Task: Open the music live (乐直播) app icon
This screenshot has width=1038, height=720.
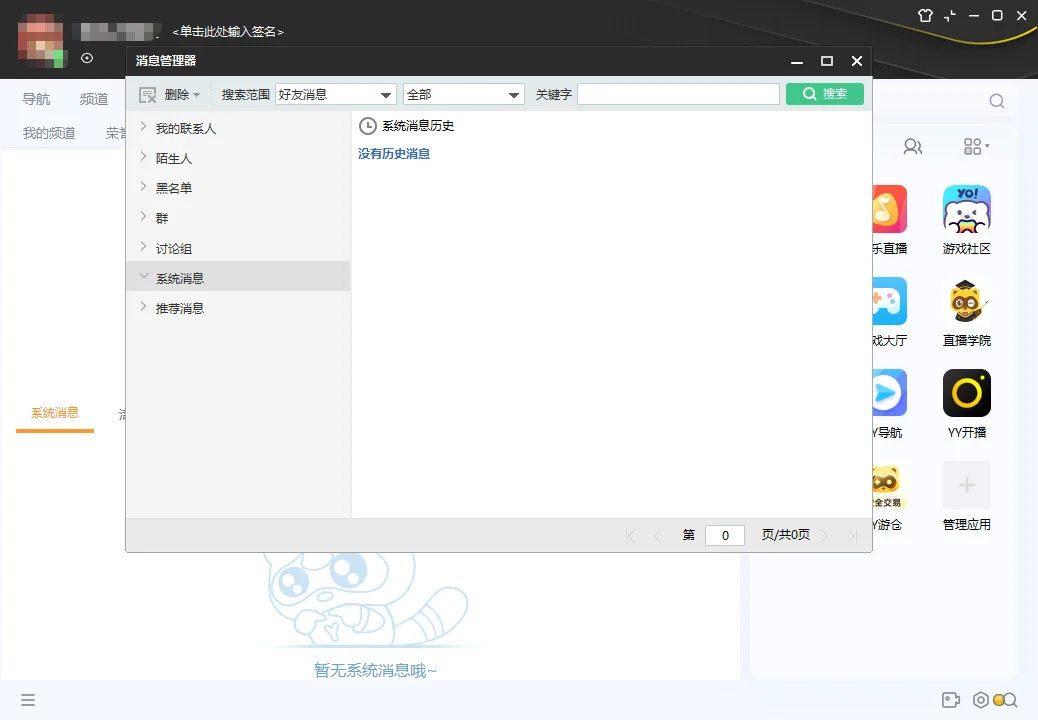Action: pyautogui.click(x=890, y=209)
